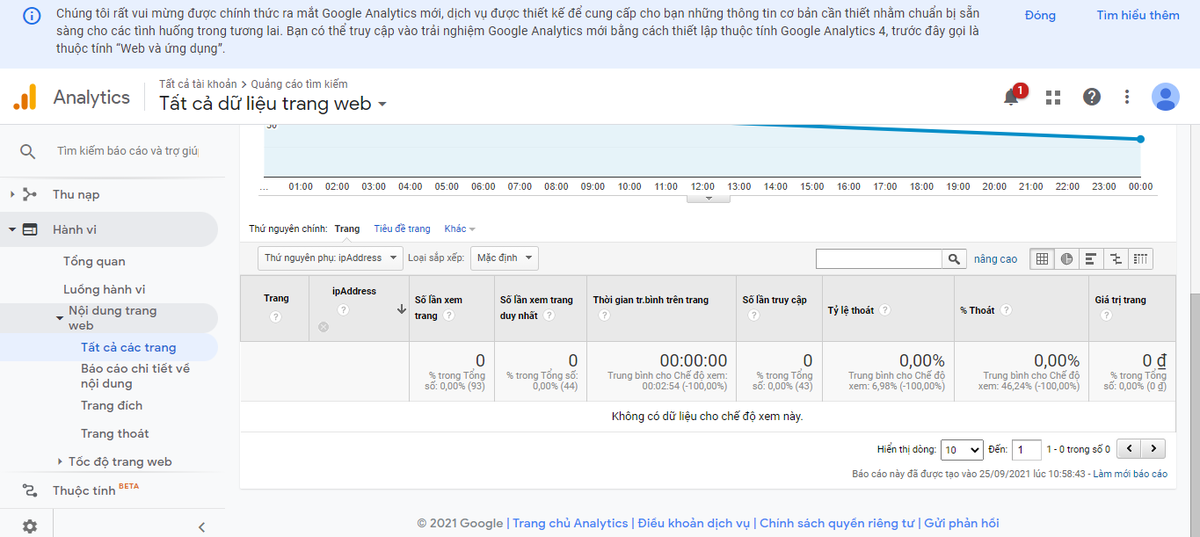Click the table search magnifier button
The image size is (1200, 537).
click(x=955, y=258)
